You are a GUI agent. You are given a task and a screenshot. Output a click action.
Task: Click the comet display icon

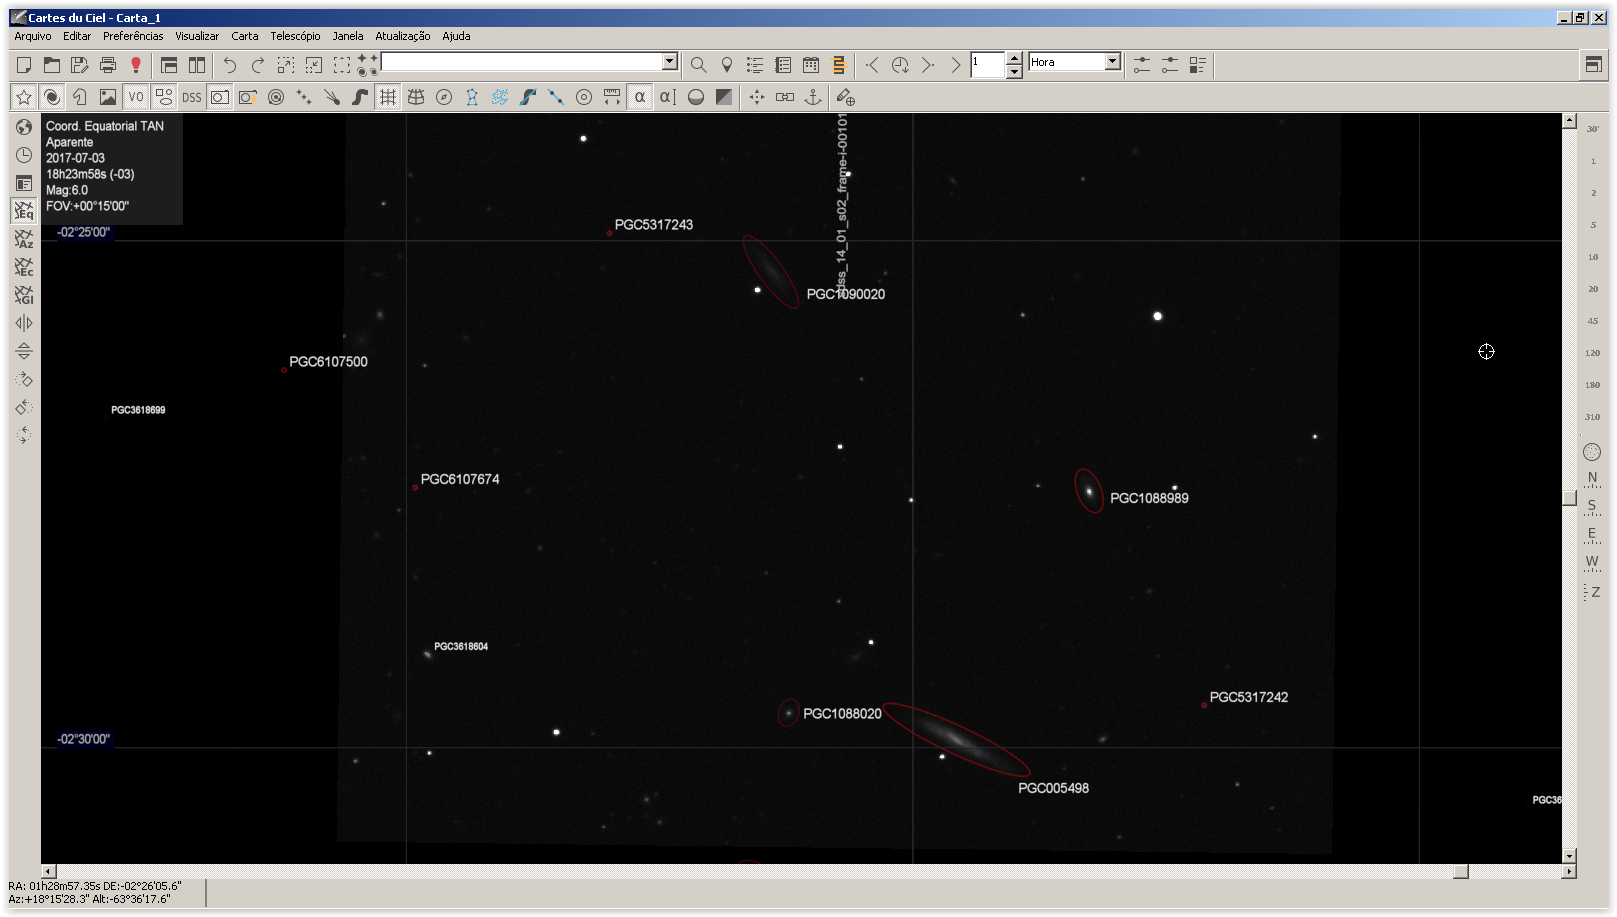(332, 97)
